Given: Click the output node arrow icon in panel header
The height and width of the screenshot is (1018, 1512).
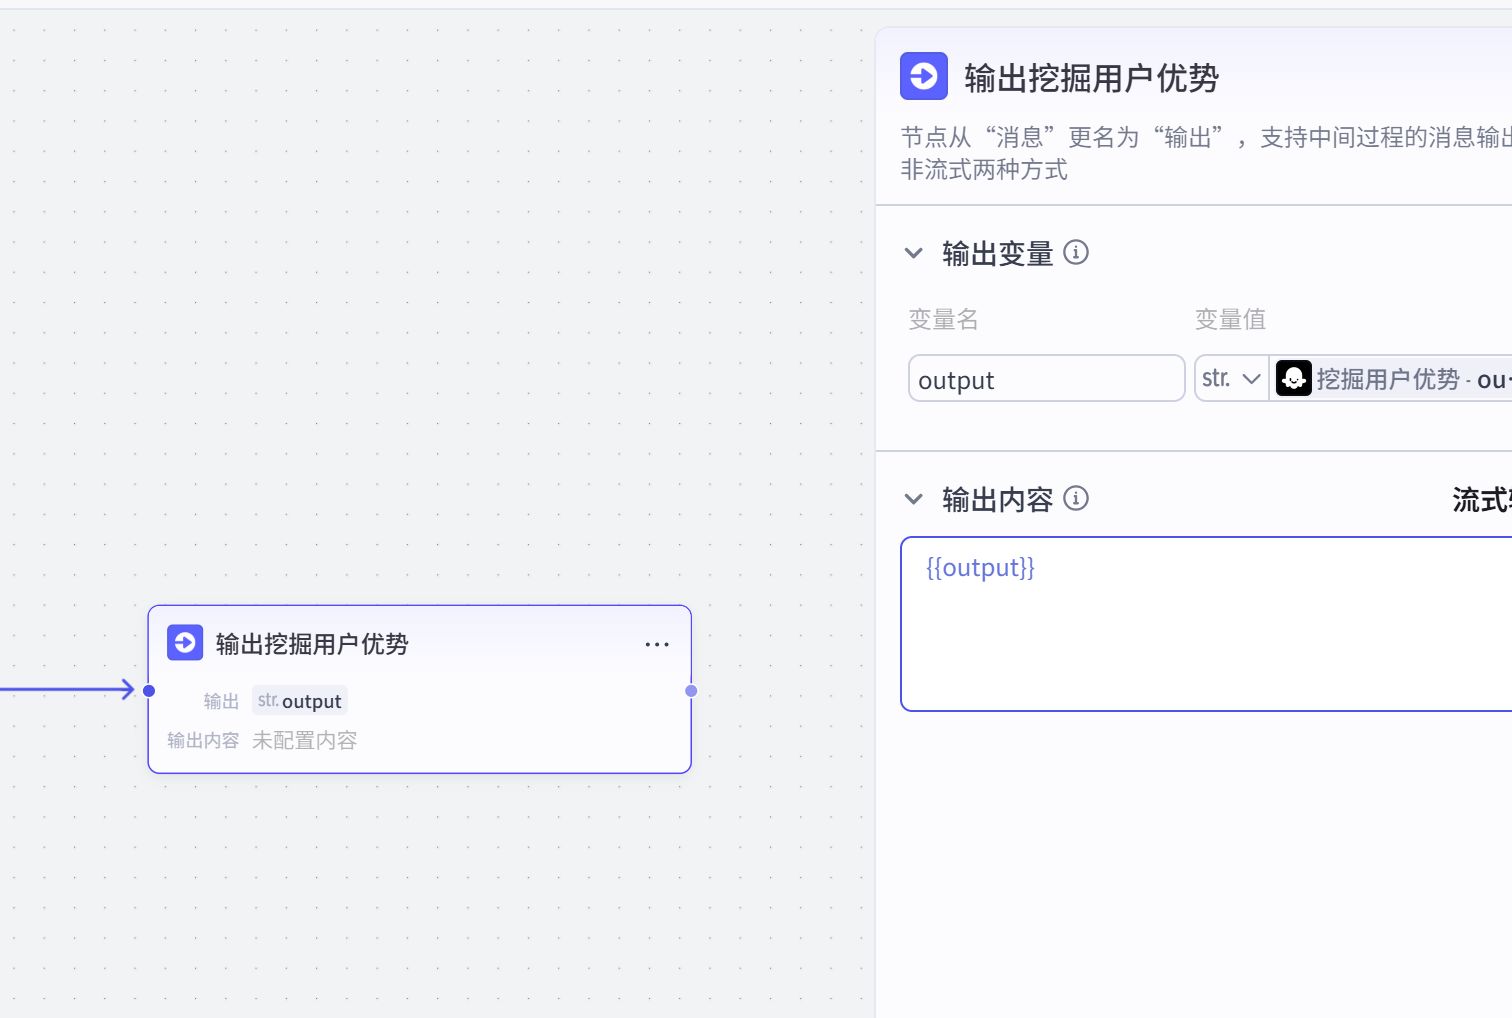Looking at the screenshot, I should click(x=923, y=76).
